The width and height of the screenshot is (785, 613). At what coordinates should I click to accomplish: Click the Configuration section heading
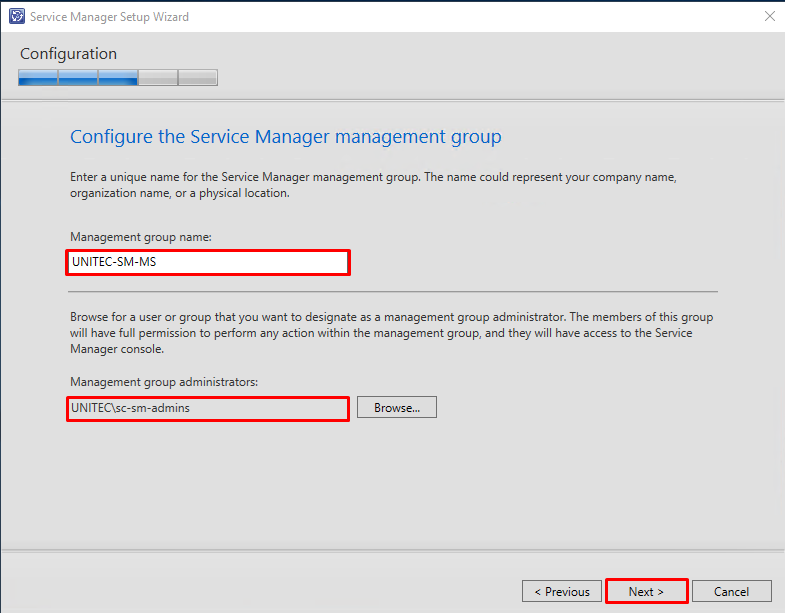coord(69,54)
